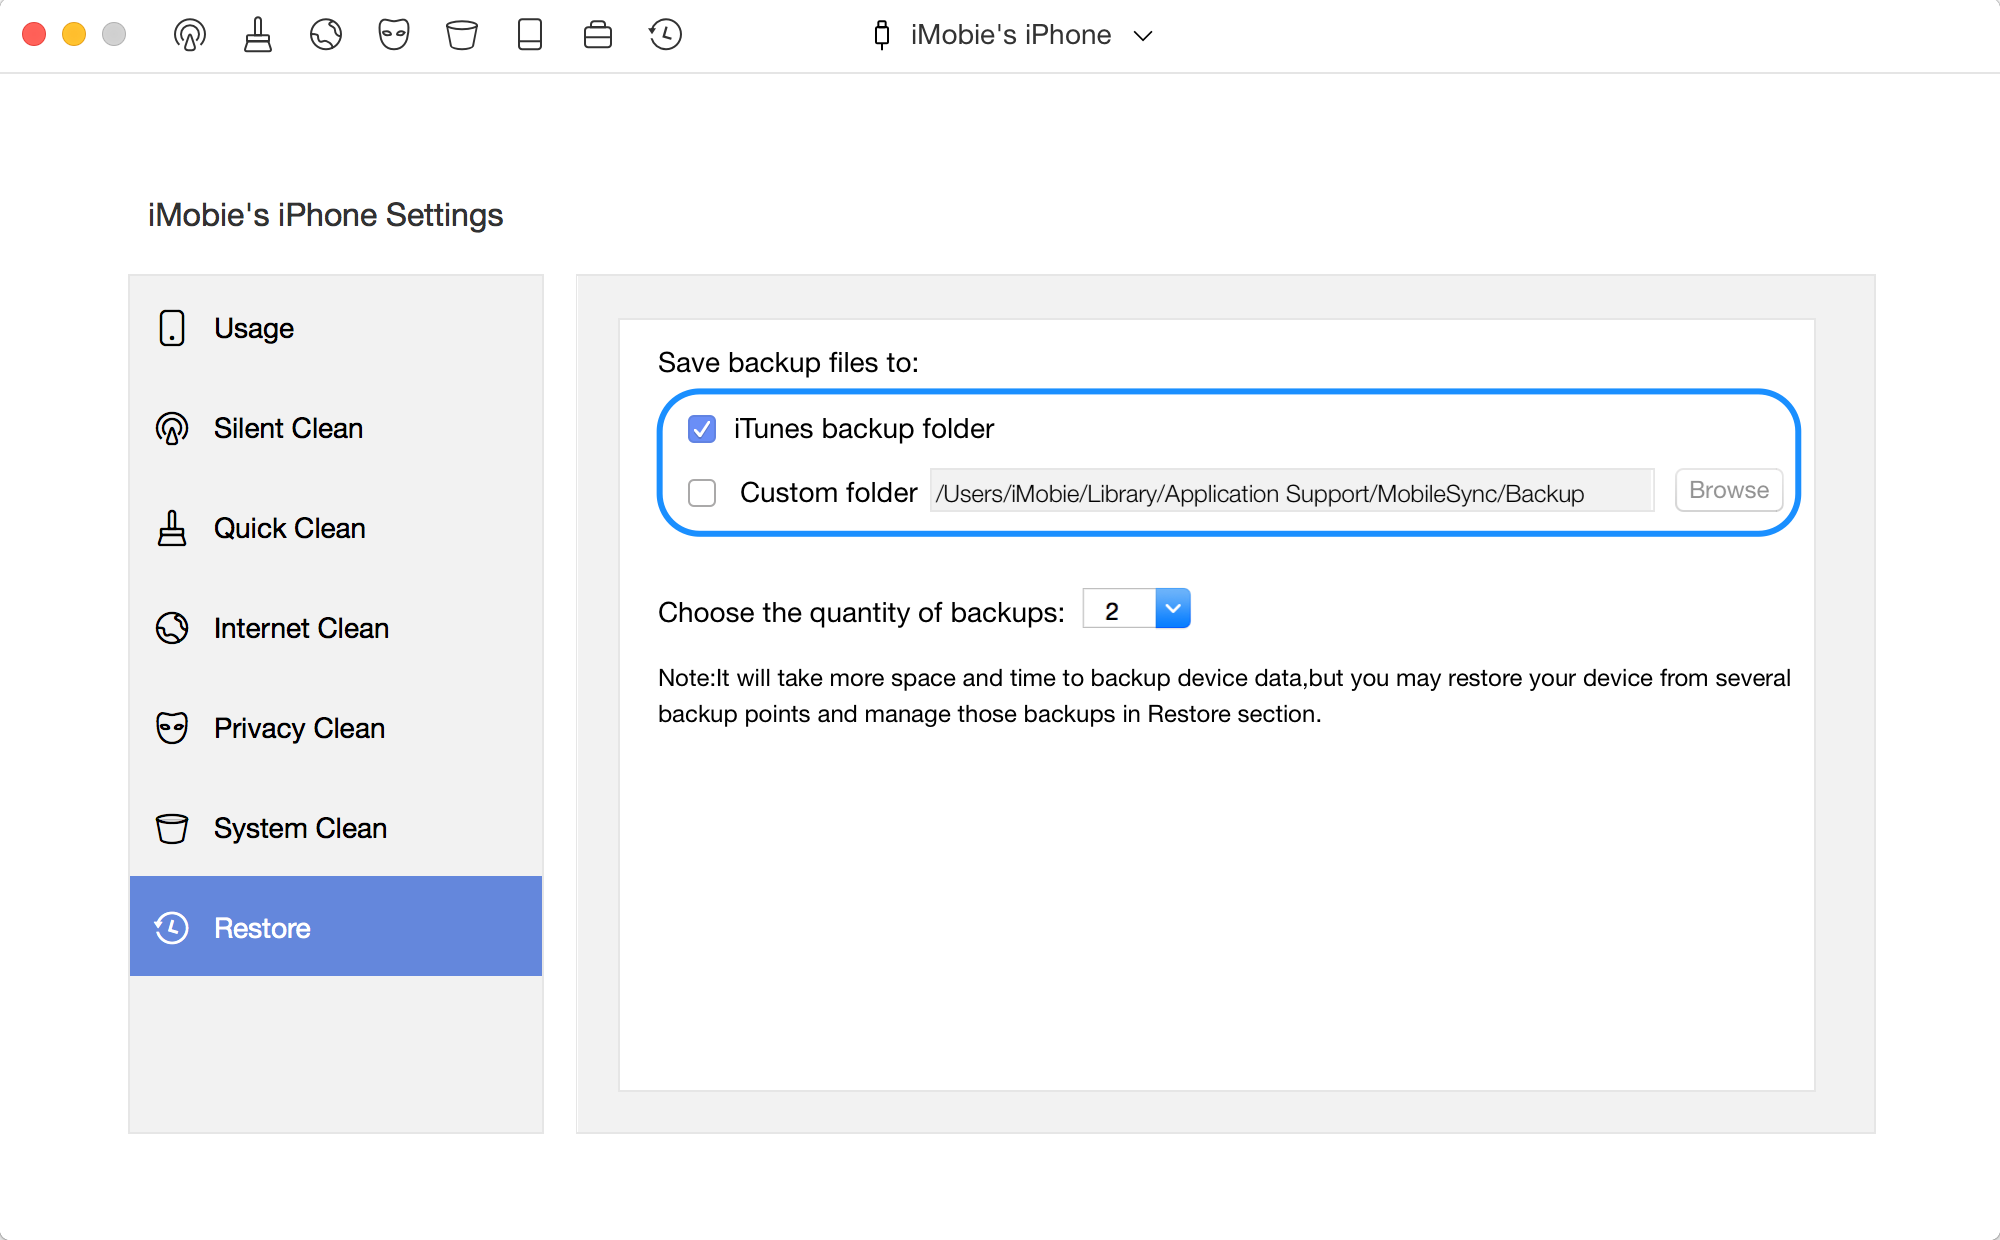Uncheck the iTunes backup folder checkbox
The image size is (2000, 1240).
[x=702, y=429]
